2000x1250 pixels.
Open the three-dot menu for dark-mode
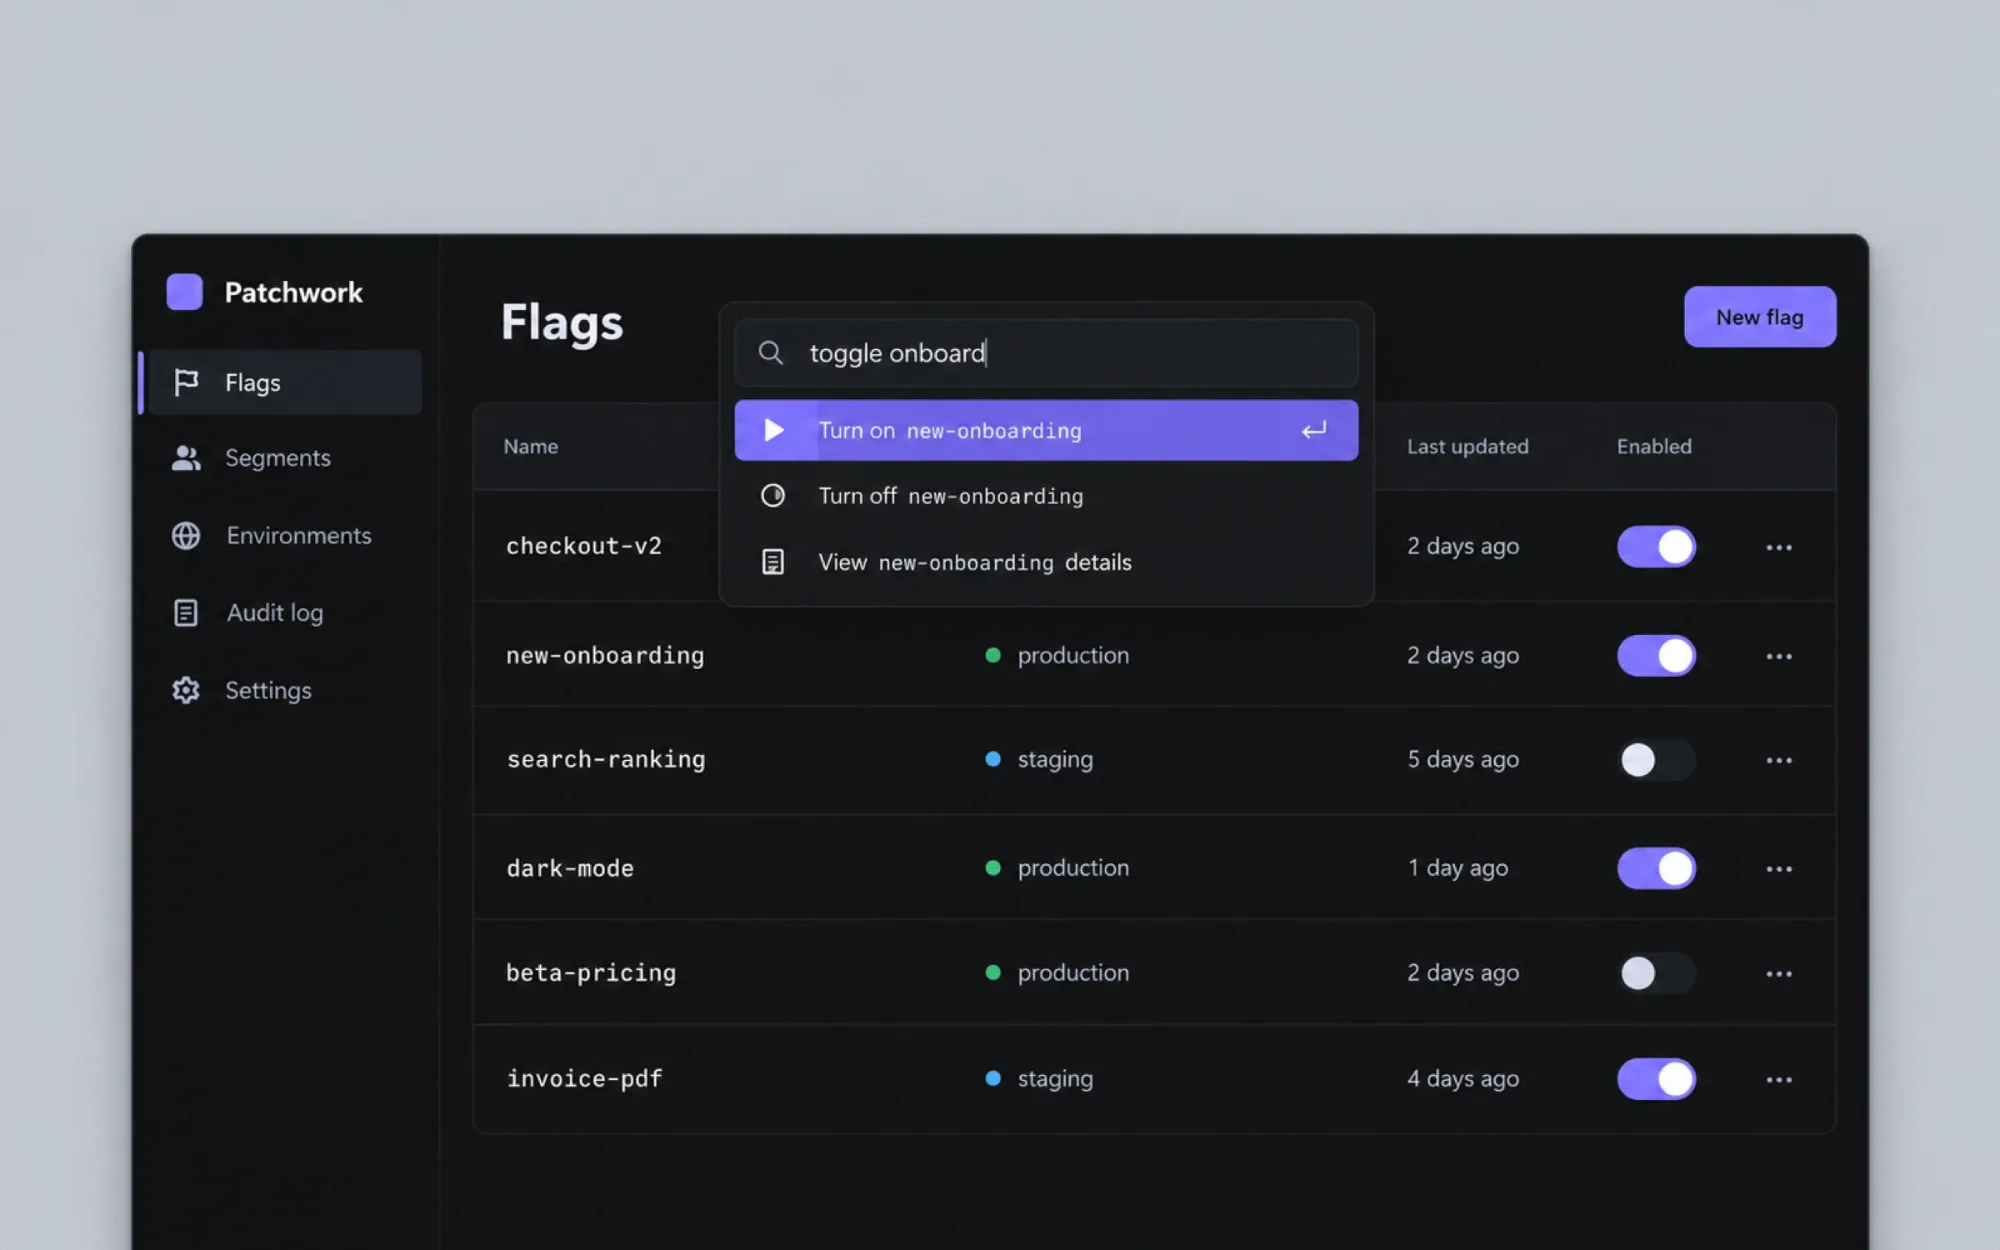click(1779, 869)
